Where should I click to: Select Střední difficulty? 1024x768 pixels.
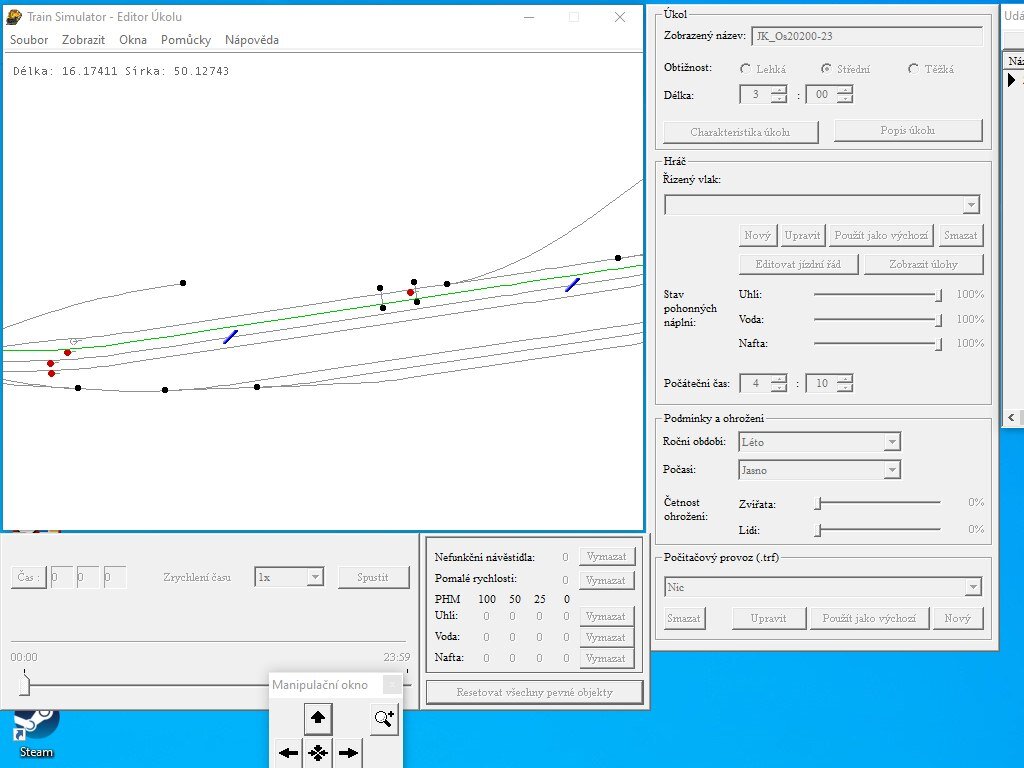coord(826,69)
